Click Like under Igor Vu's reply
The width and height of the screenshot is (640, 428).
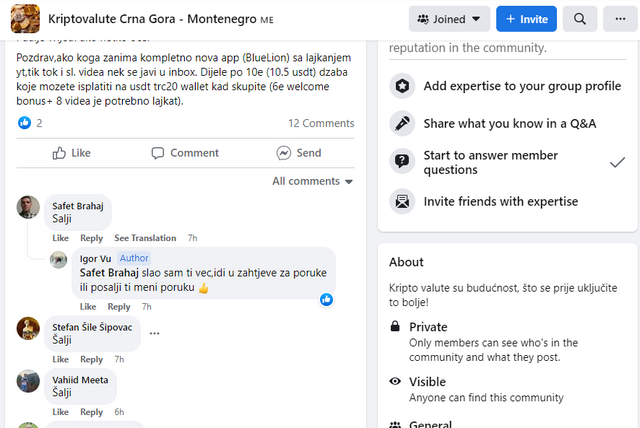coord(88,307)
